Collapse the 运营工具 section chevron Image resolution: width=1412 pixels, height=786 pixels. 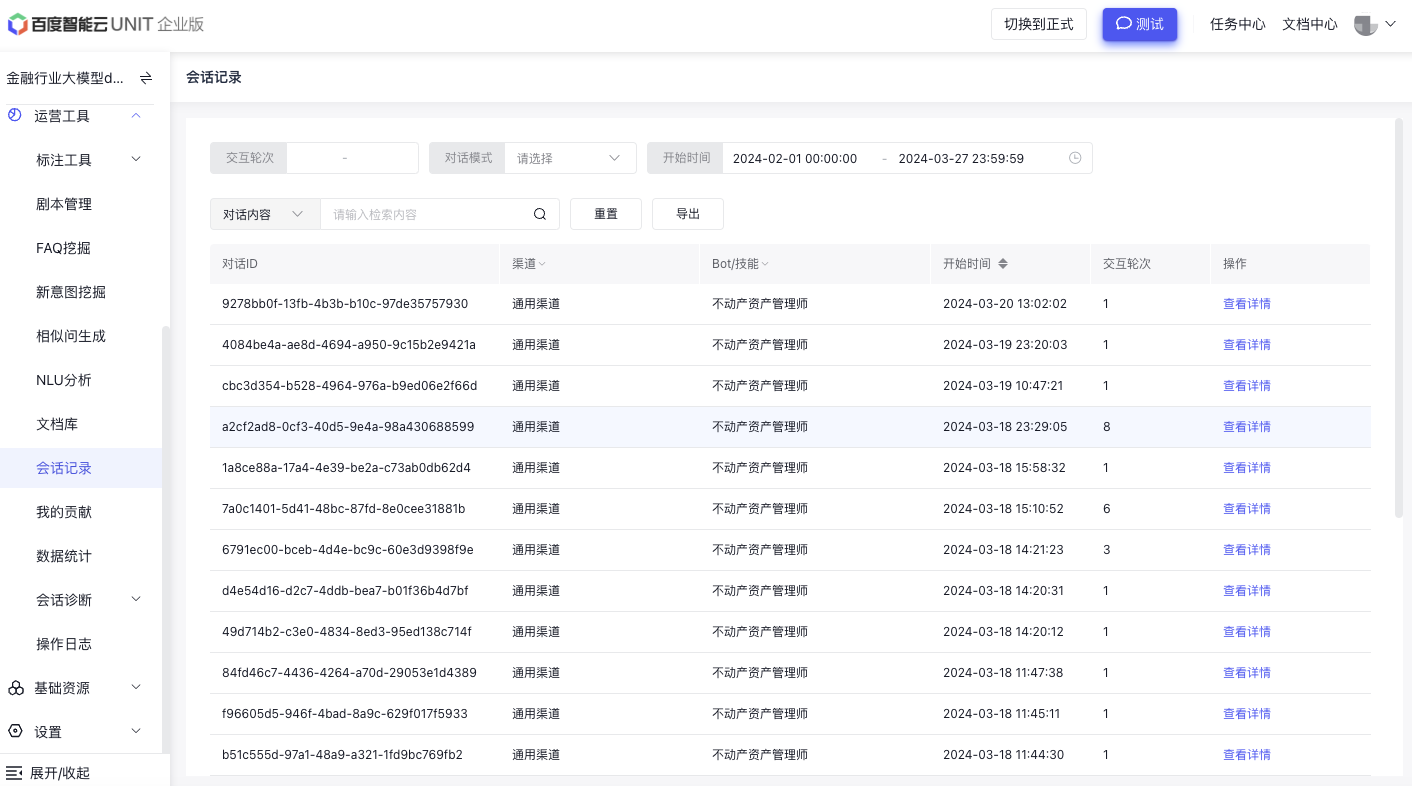pyautogui.click(x=137, y=115)
